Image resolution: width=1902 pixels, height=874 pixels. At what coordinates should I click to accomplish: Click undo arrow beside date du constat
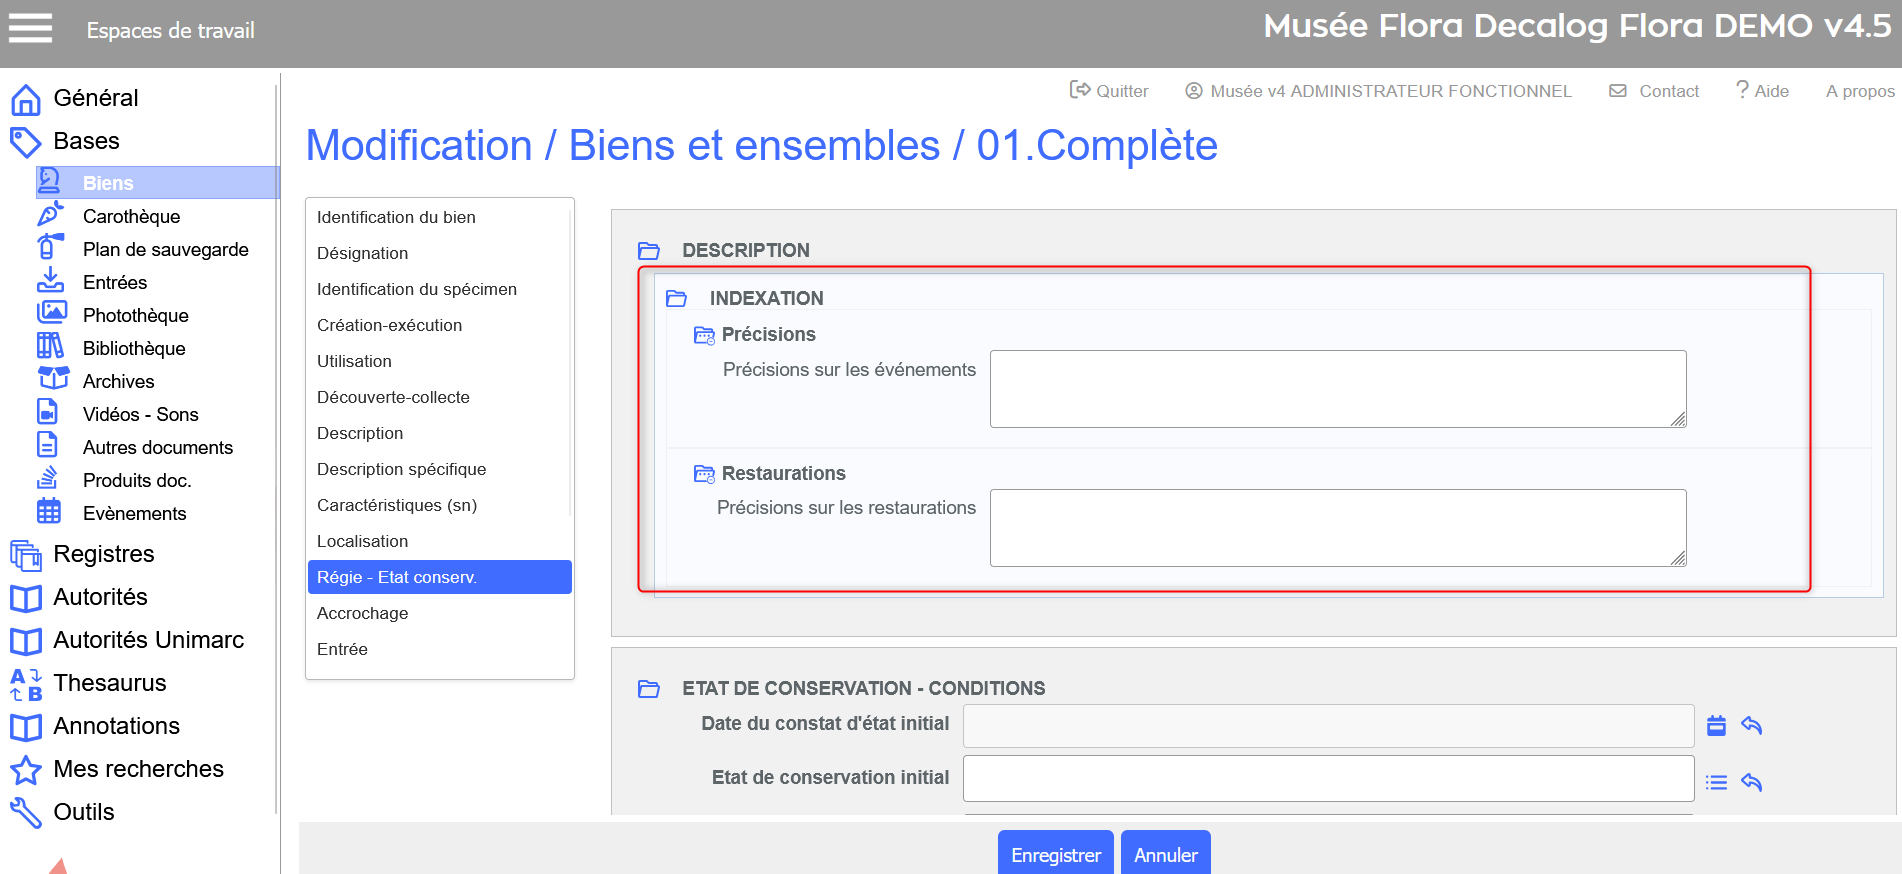tap(1751, 725)
